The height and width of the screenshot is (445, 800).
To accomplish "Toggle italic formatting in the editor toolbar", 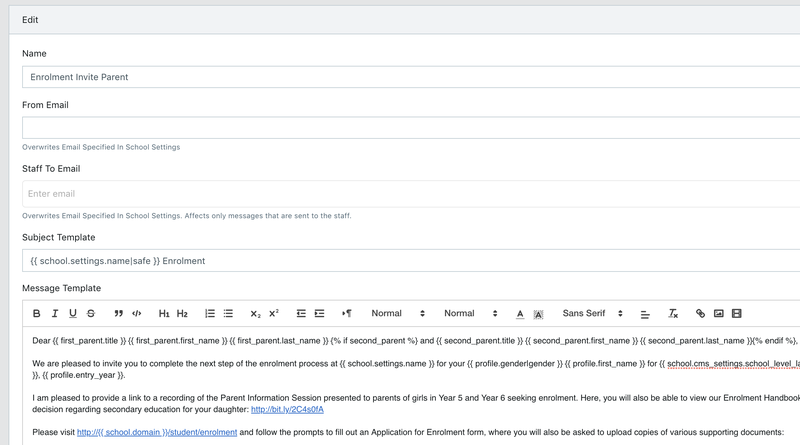I will click(55, 313).
